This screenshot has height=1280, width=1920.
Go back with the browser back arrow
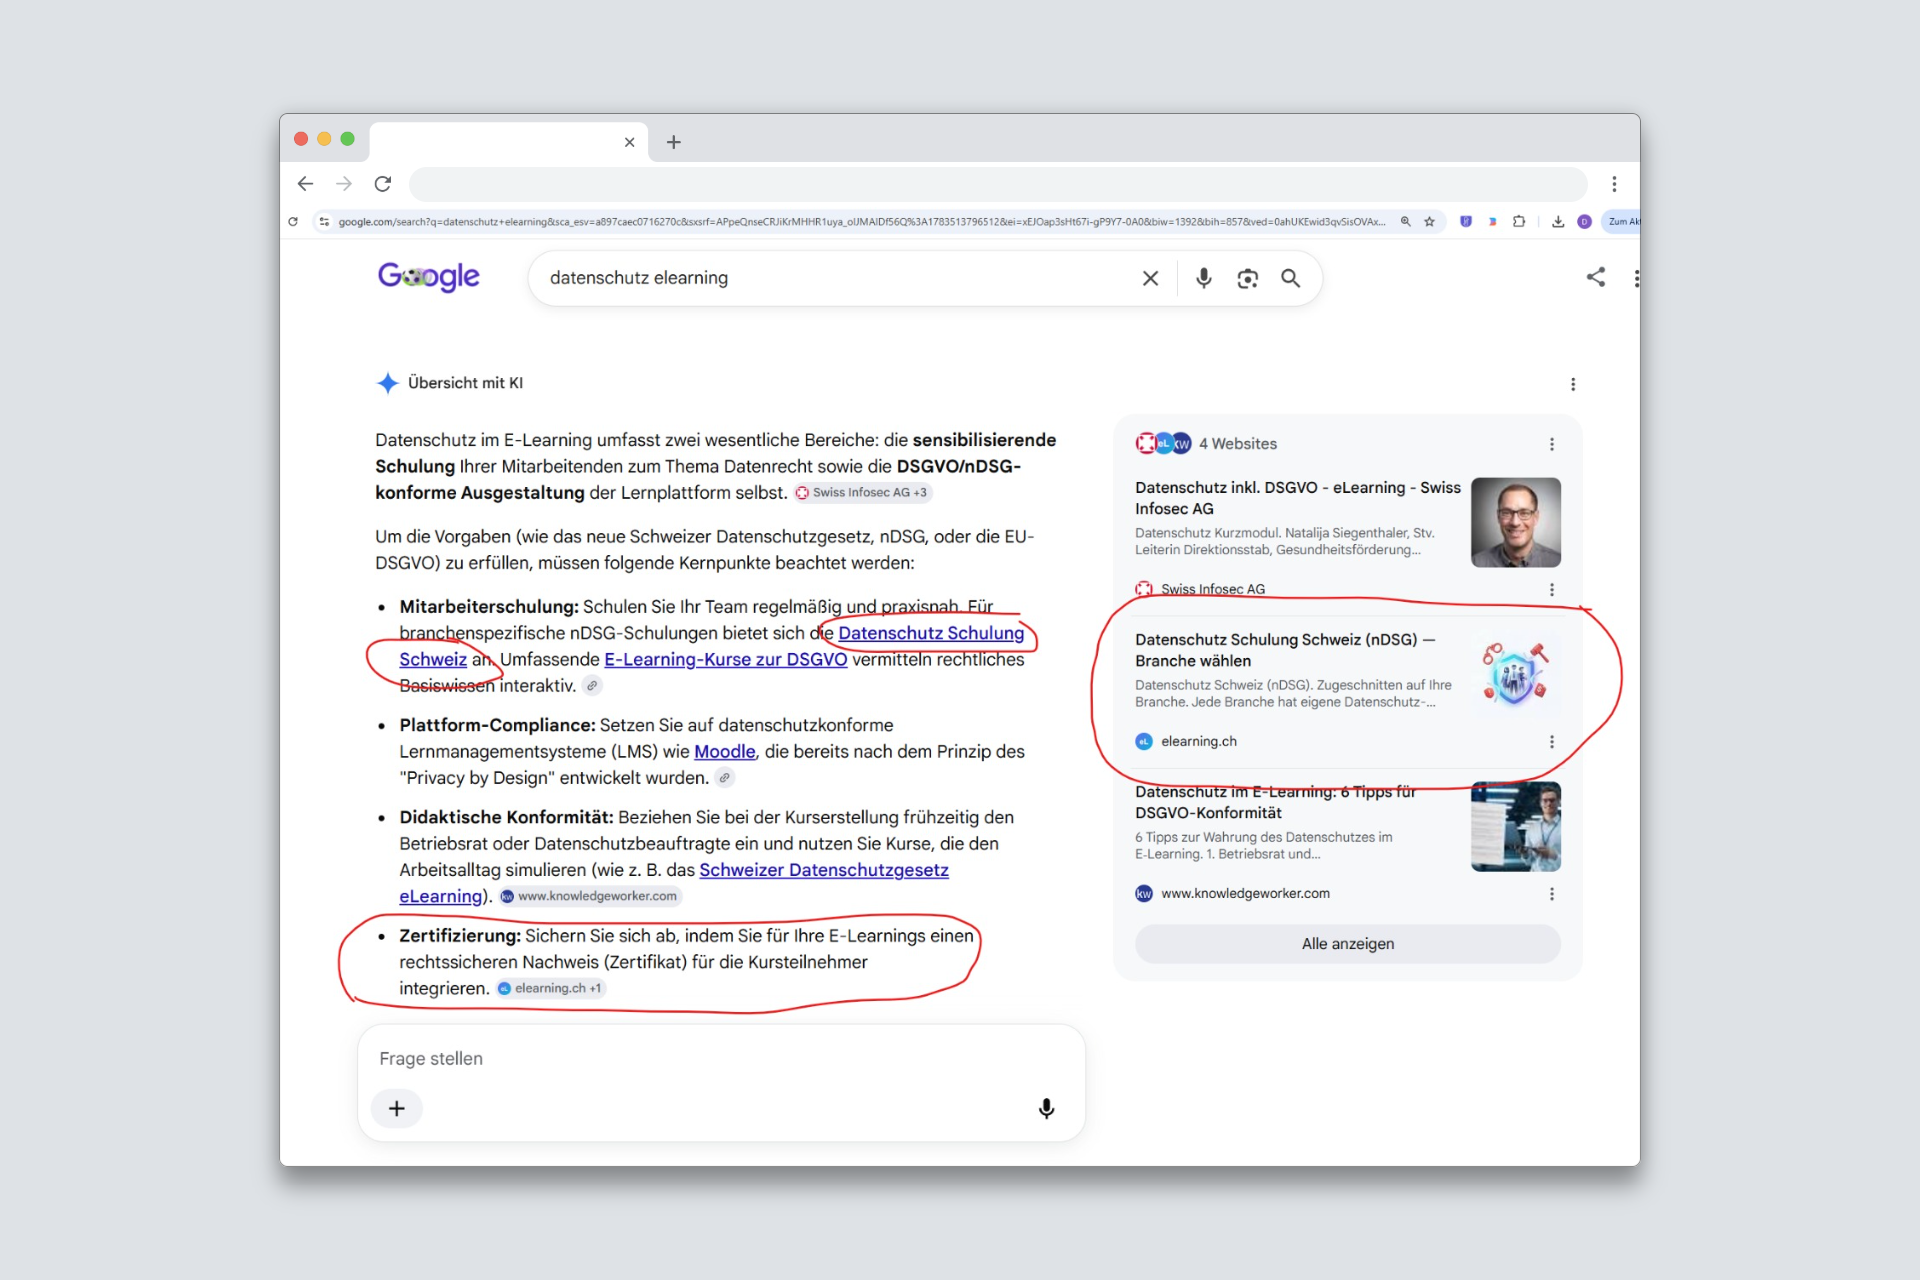tap(305, 184)
